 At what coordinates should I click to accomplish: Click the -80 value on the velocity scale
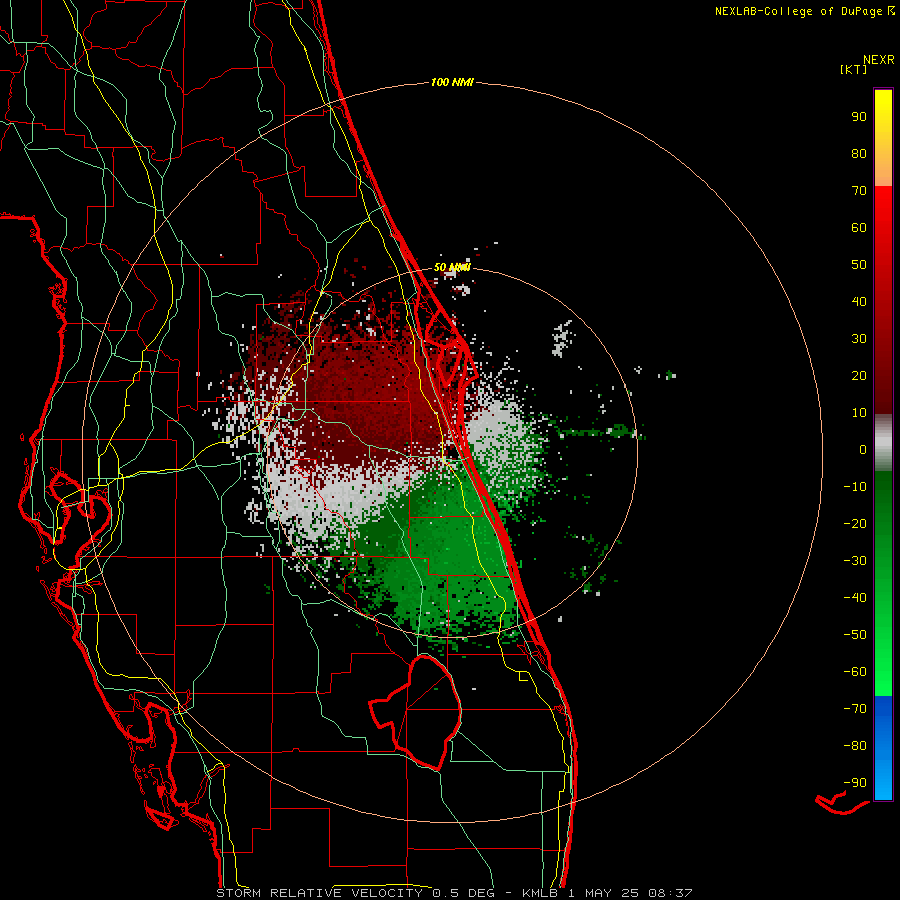855,746
